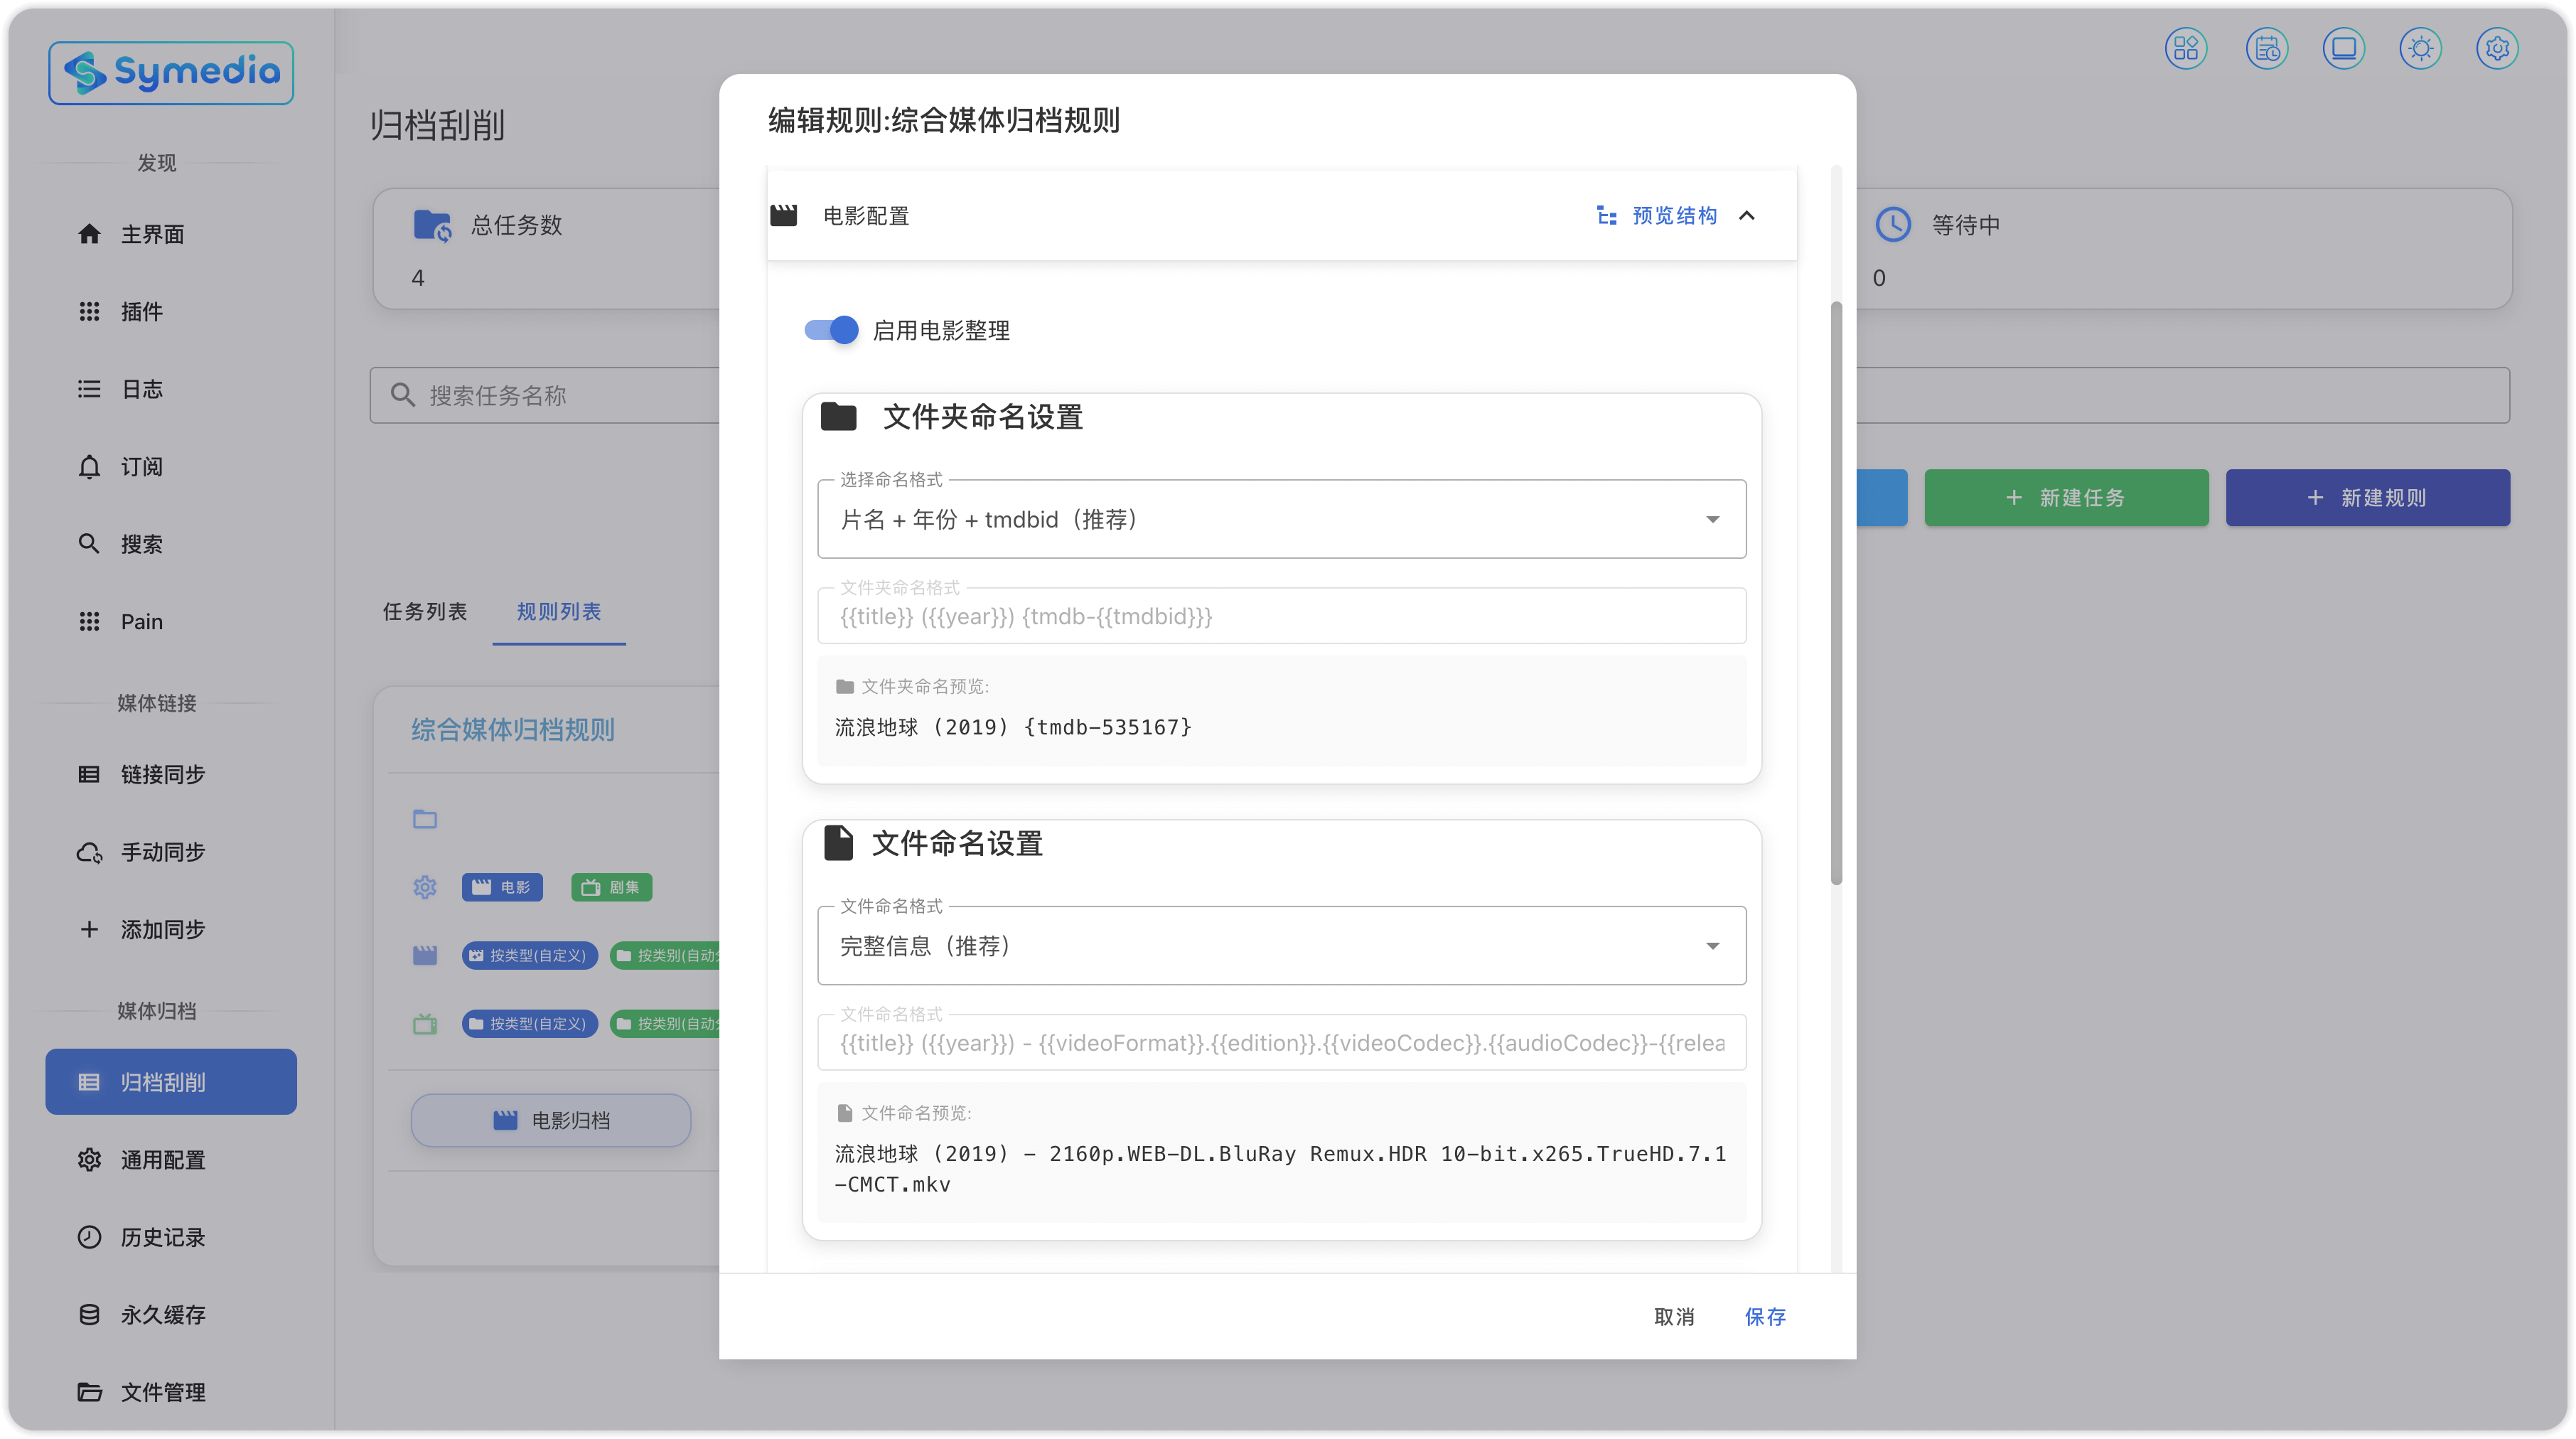Toggle the sun theme icon
Viewport: 2576px width, 1439px height.
click(x=2420, y=48)
